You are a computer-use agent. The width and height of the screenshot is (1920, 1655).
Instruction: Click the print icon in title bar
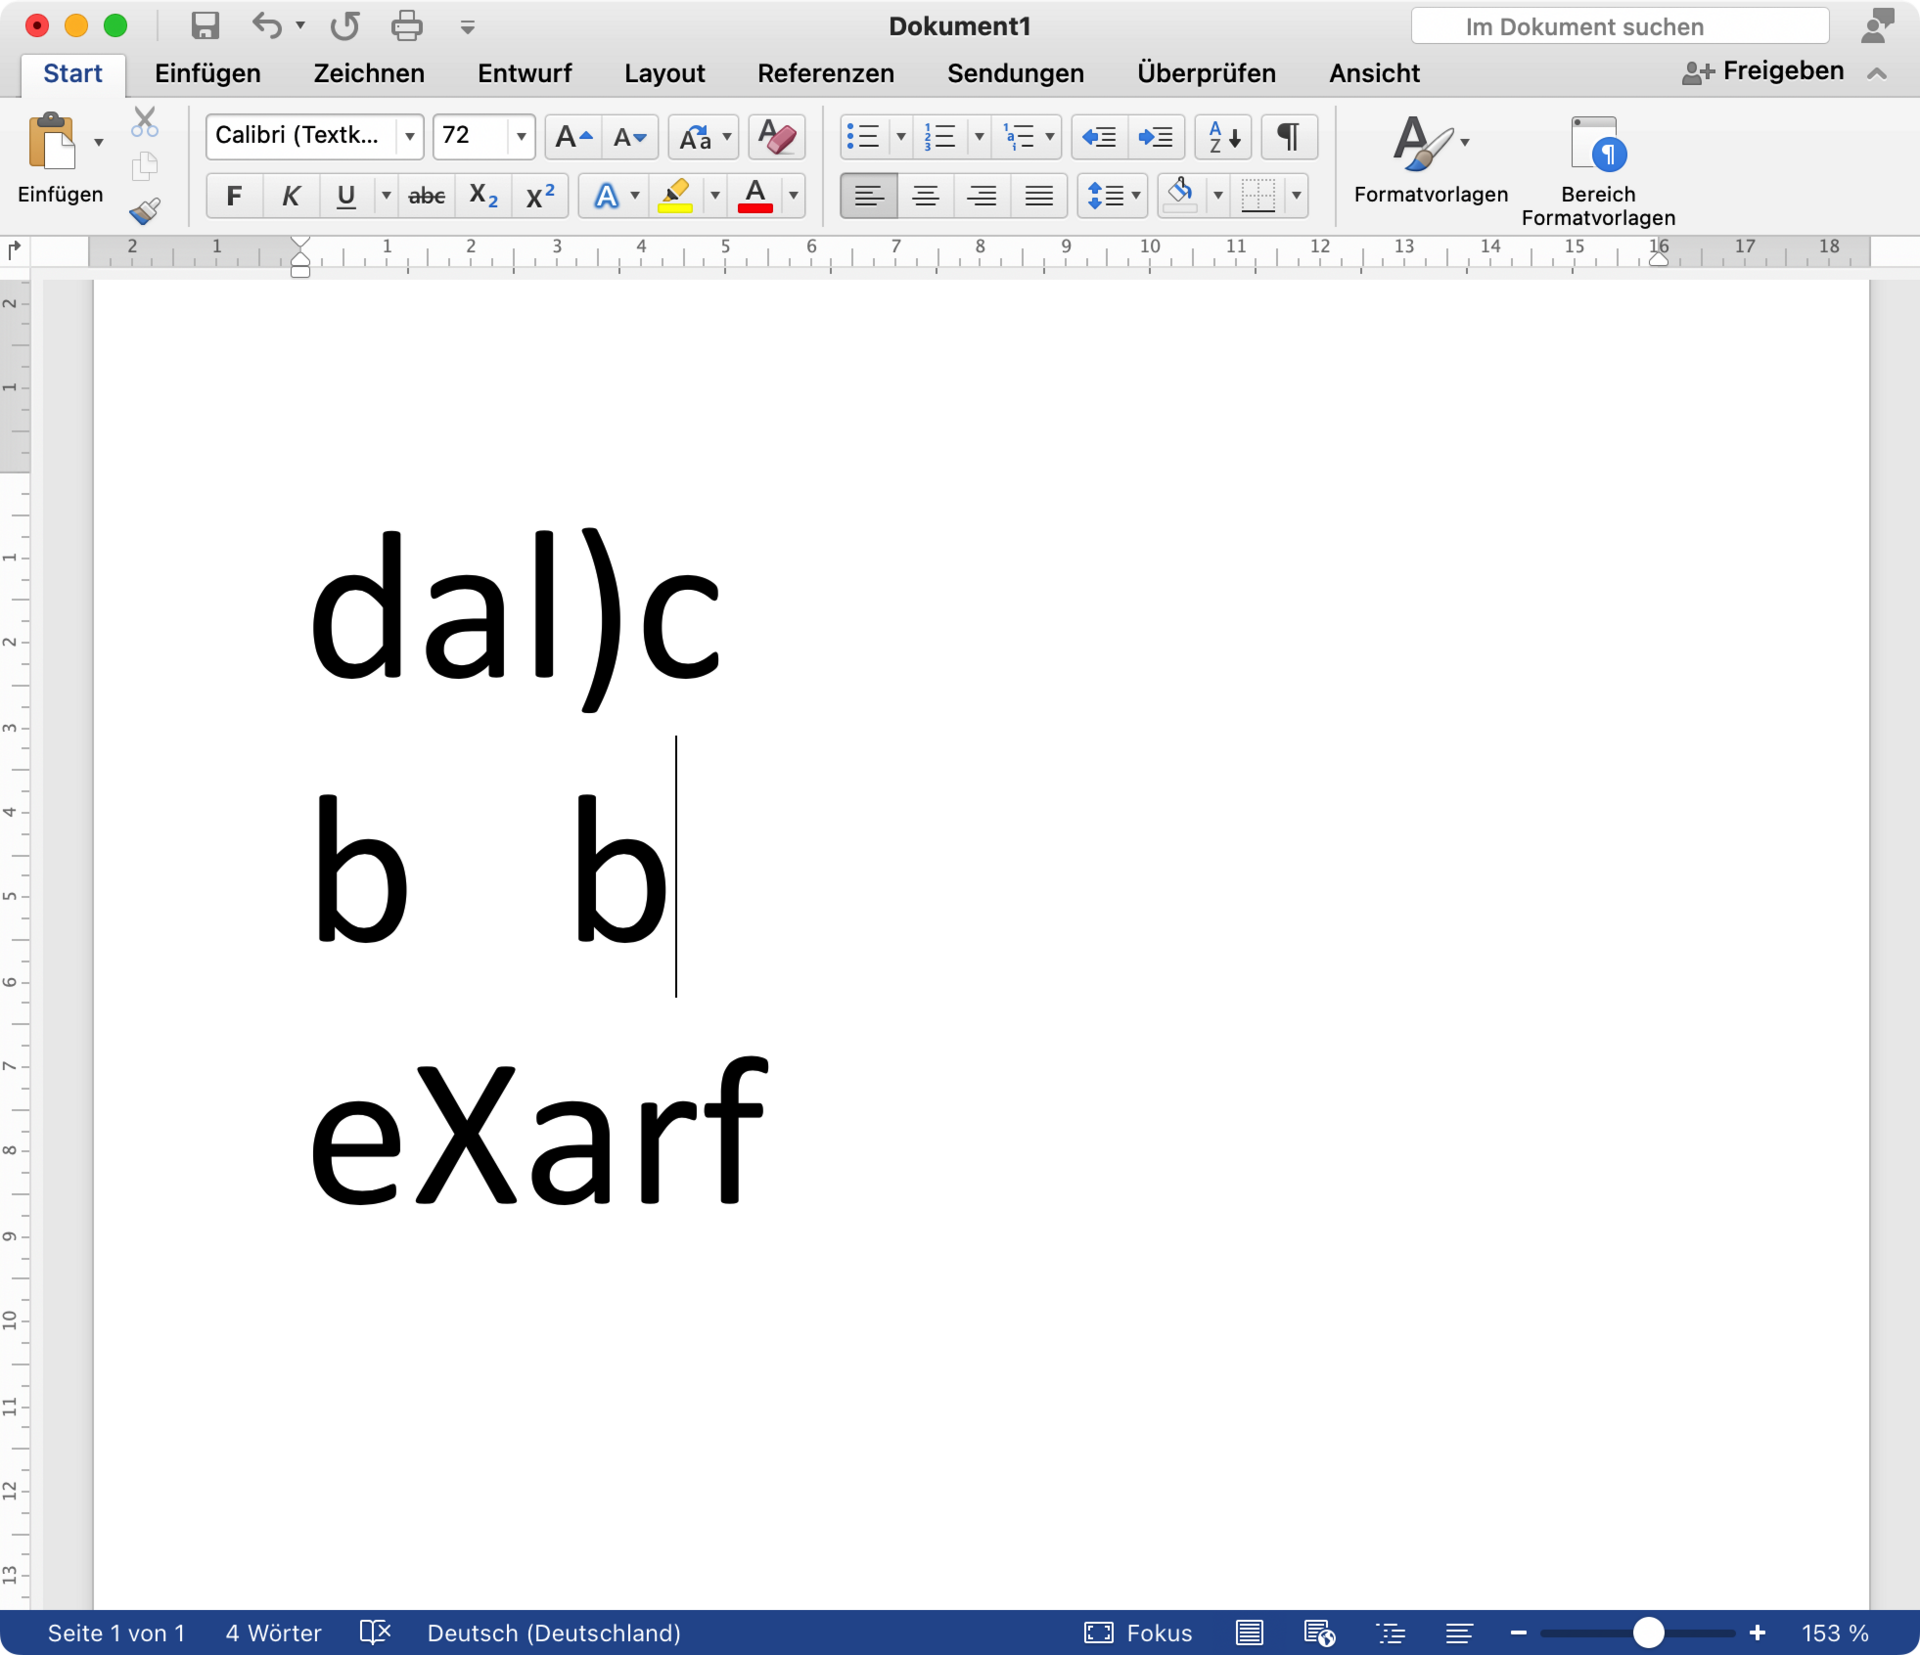pyautogui.click(x=406, y=26)
